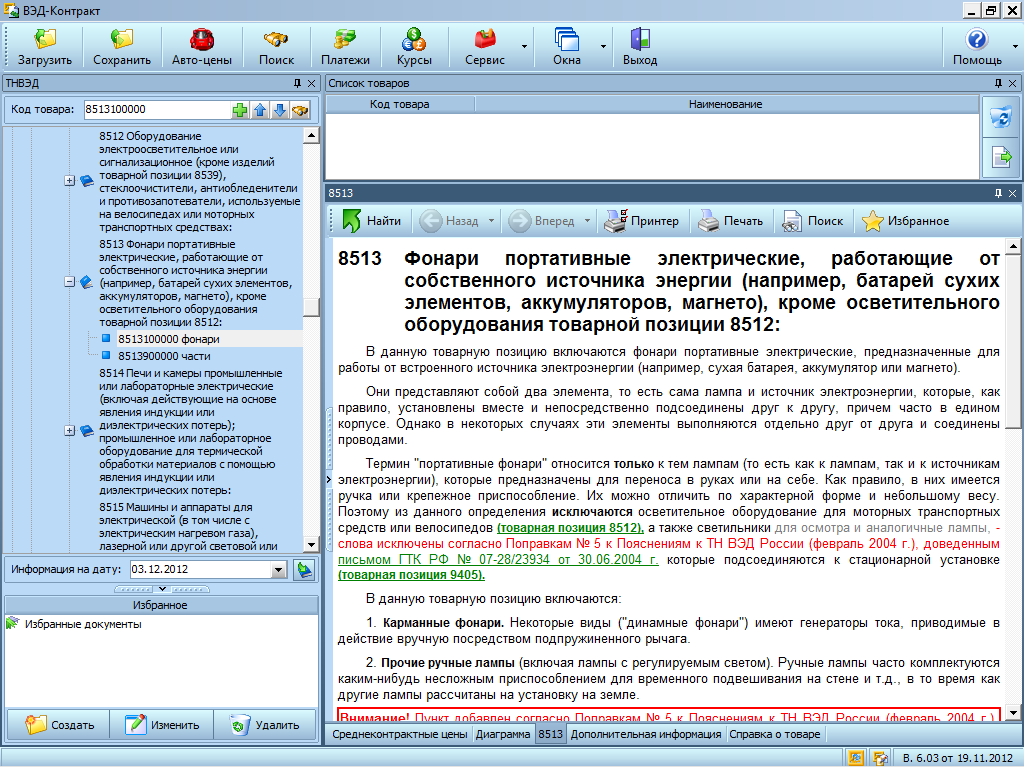Open link товарная позиция 8512
Screen dimensions: 1024x768
[570, 528]
